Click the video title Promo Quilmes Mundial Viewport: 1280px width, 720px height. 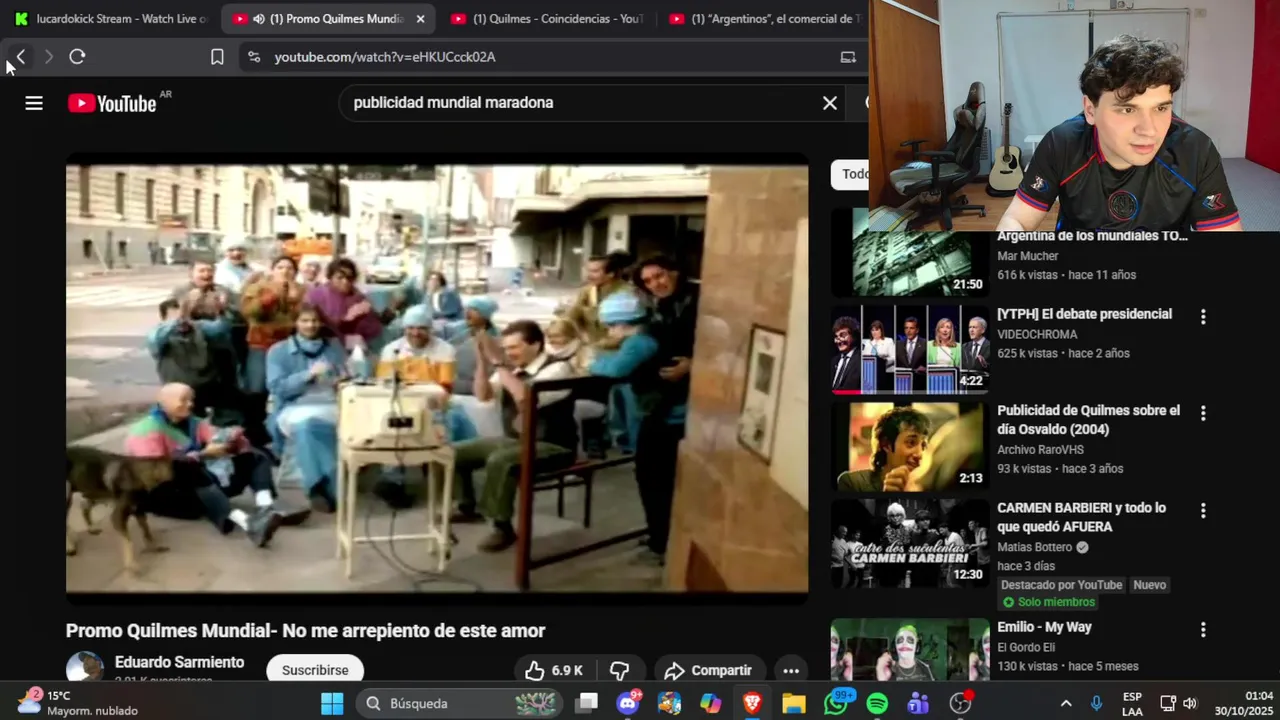point(305,631)
